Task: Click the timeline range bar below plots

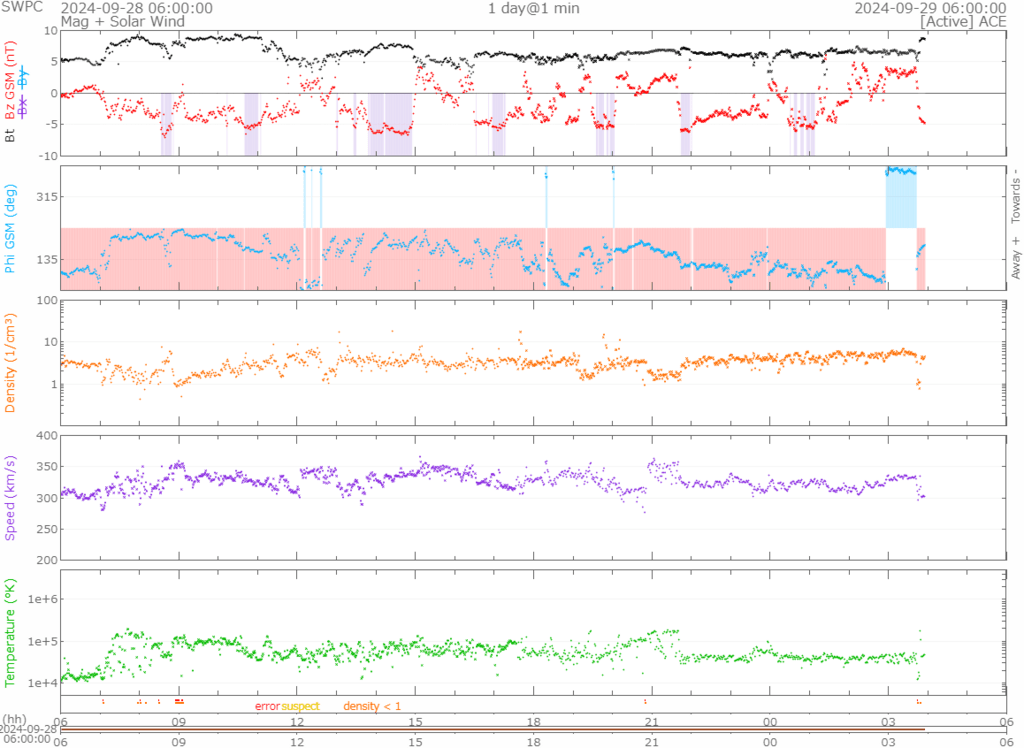Action: click(x=492, y=729)
